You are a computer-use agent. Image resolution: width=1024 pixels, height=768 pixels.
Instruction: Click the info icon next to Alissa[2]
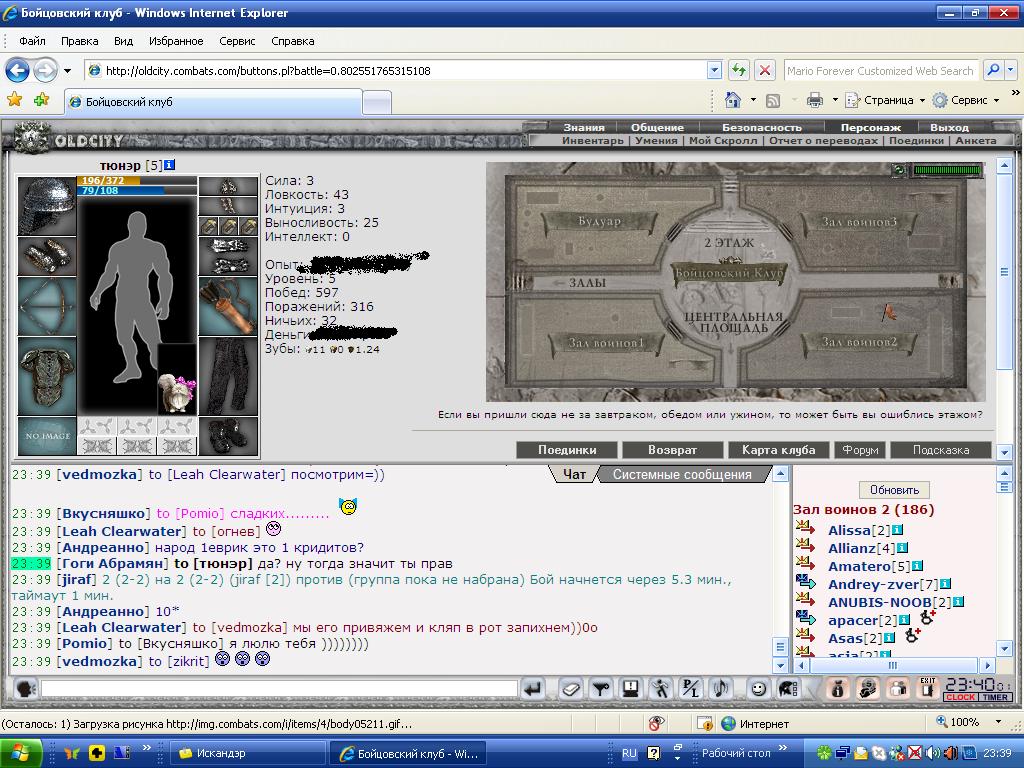point(897,530)
